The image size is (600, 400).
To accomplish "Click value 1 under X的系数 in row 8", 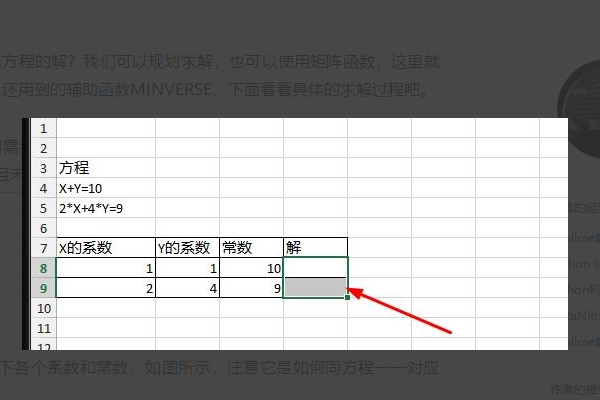I will 106,268.
